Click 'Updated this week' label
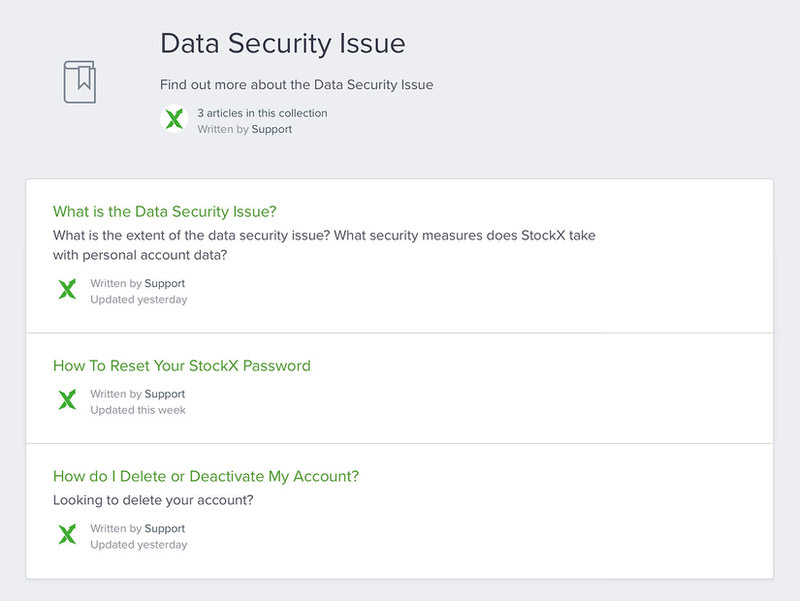800x601 pixels. click(138, 410)
